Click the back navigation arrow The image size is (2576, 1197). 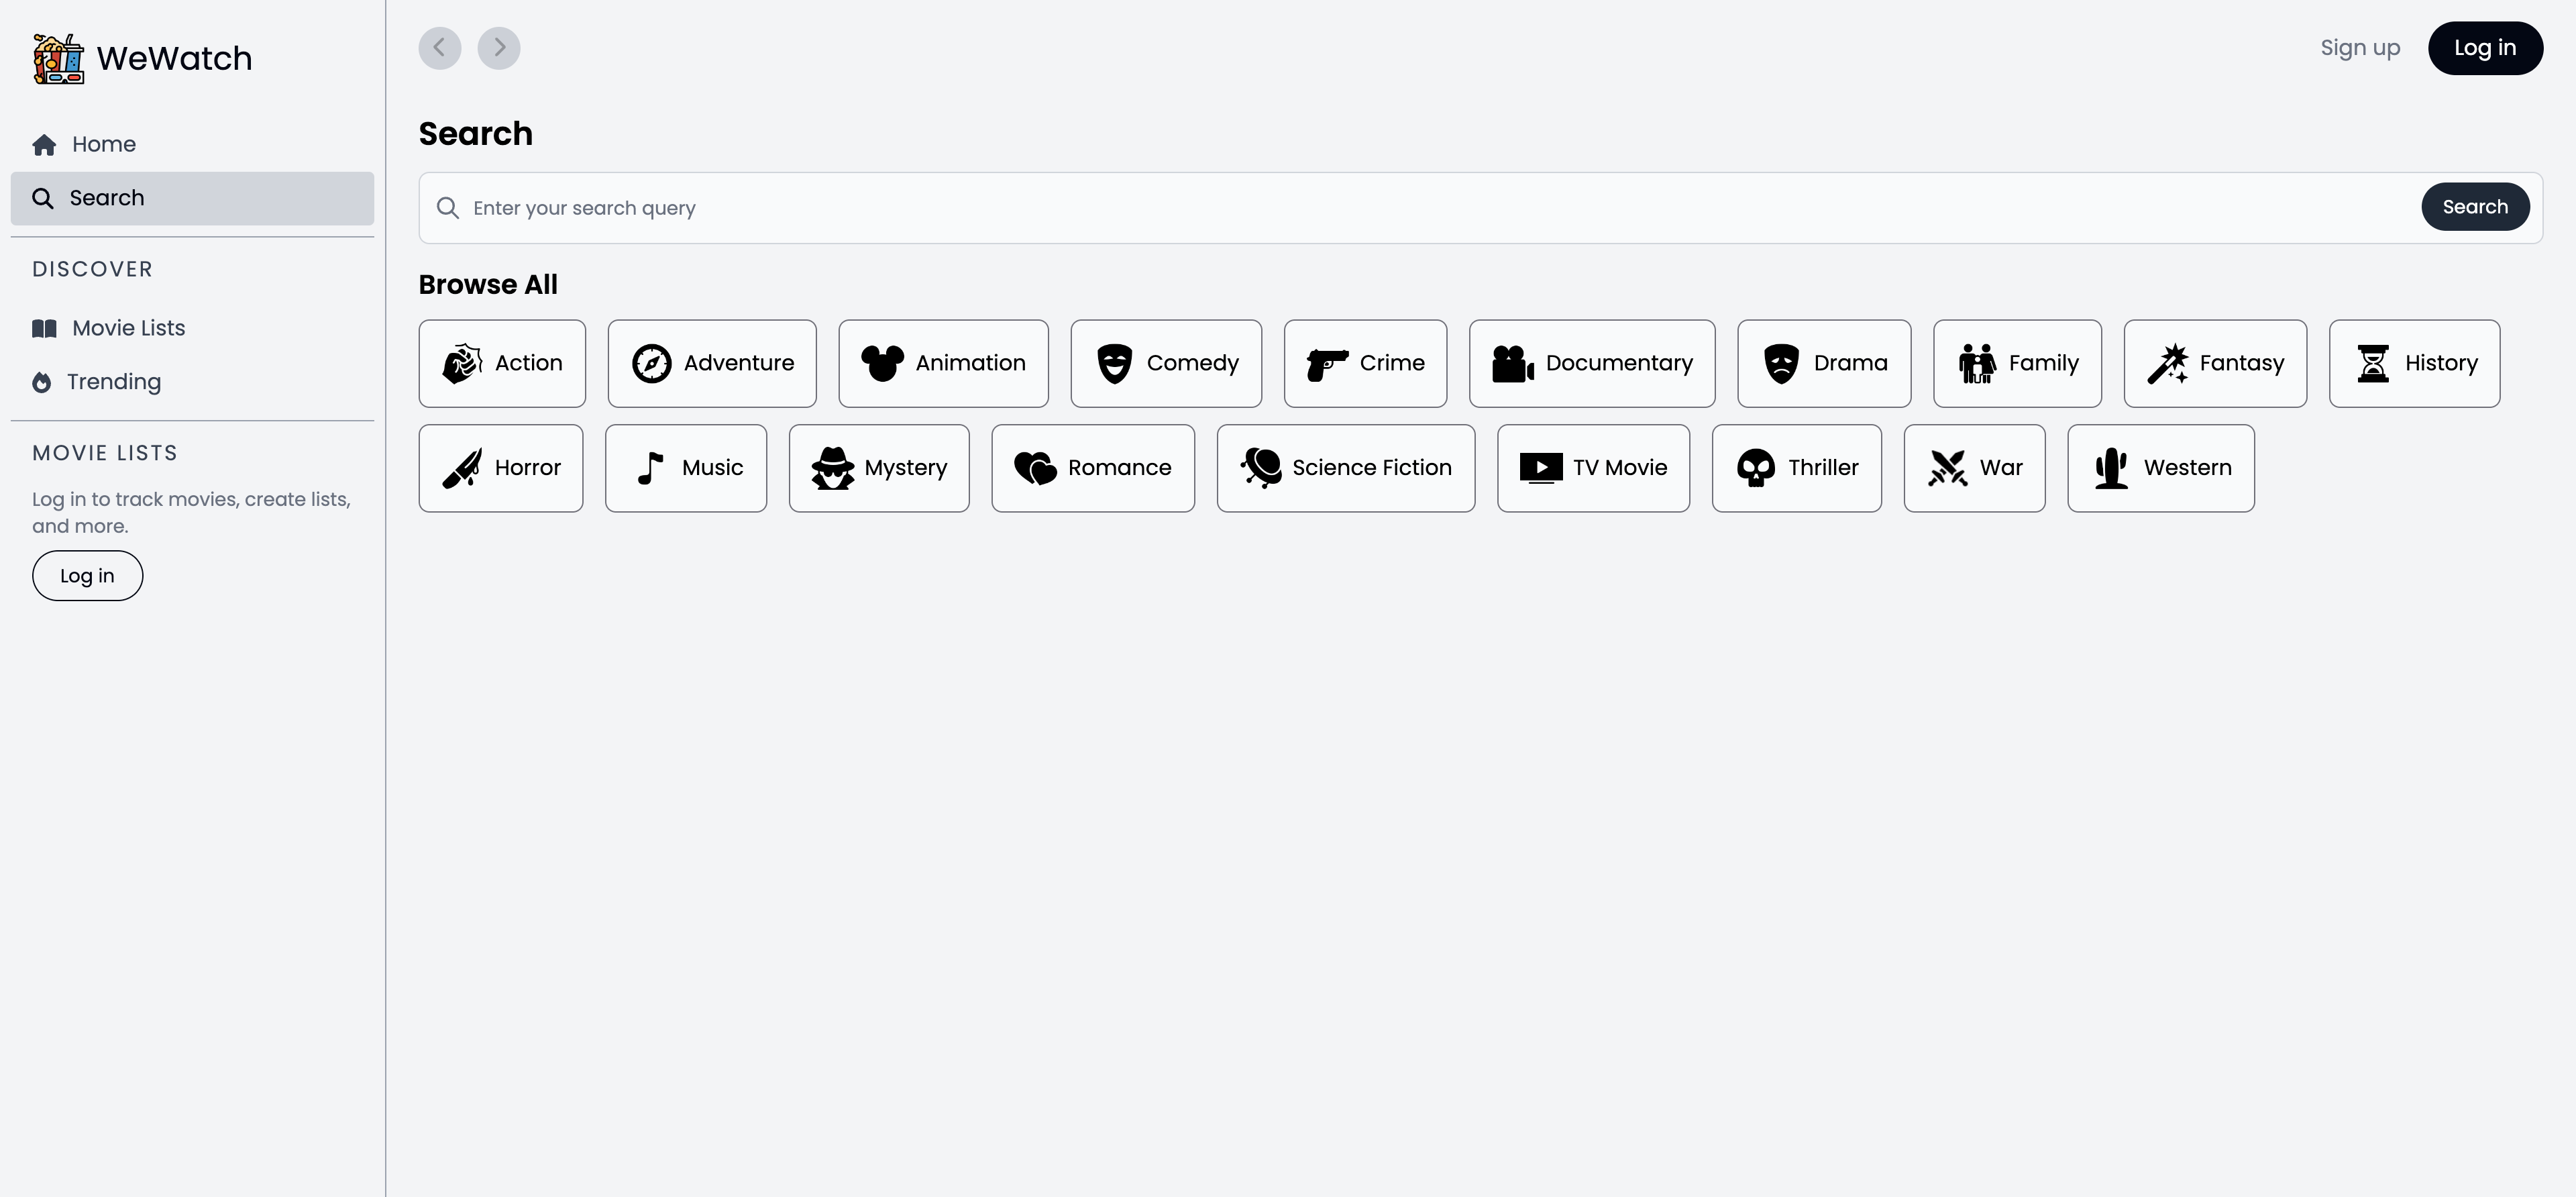[439, 48]
